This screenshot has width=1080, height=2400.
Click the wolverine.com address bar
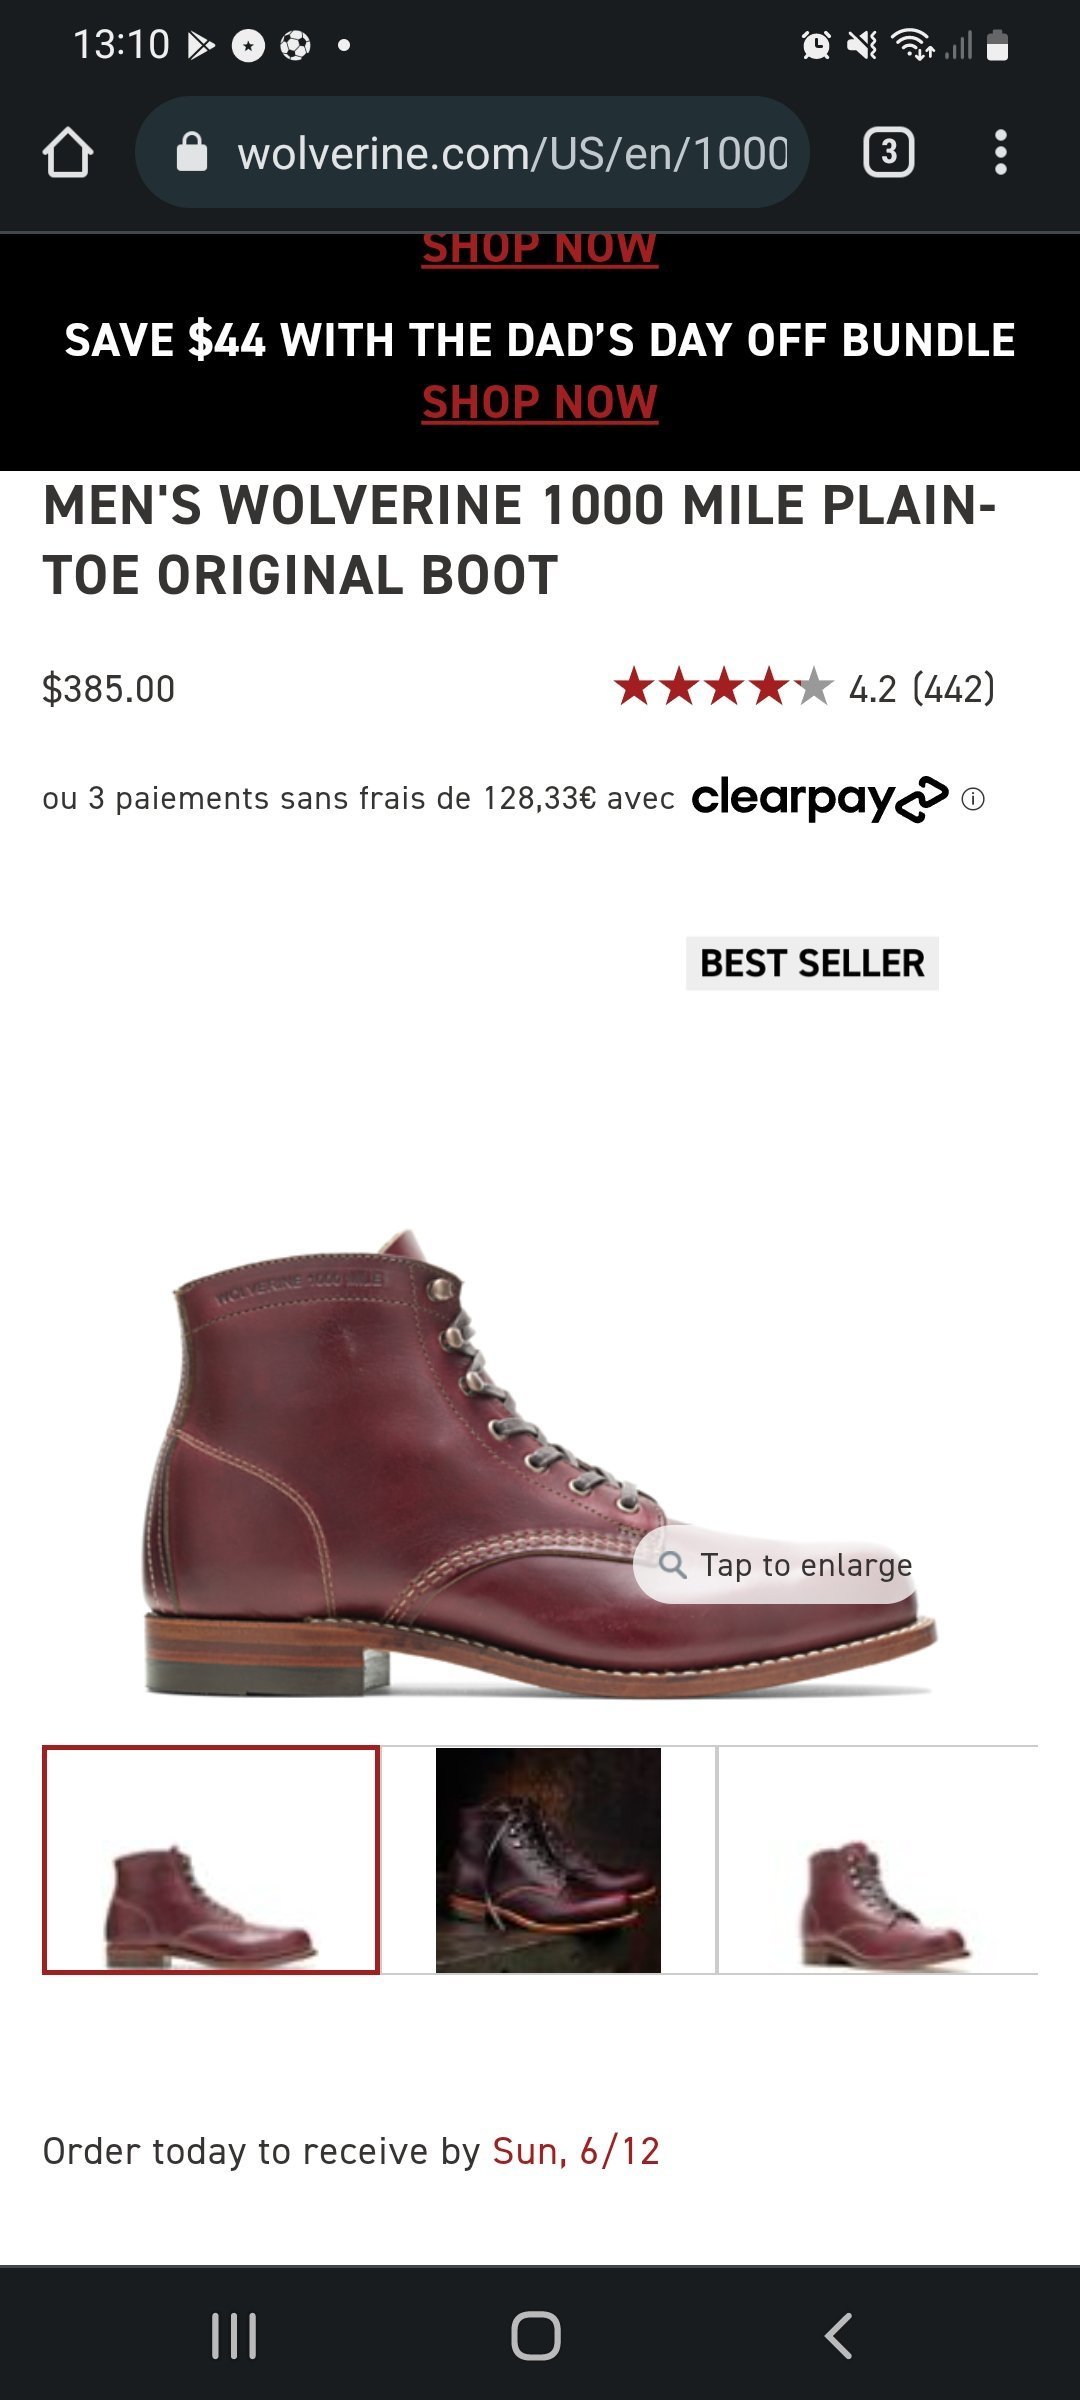click(x=472, y=153)
